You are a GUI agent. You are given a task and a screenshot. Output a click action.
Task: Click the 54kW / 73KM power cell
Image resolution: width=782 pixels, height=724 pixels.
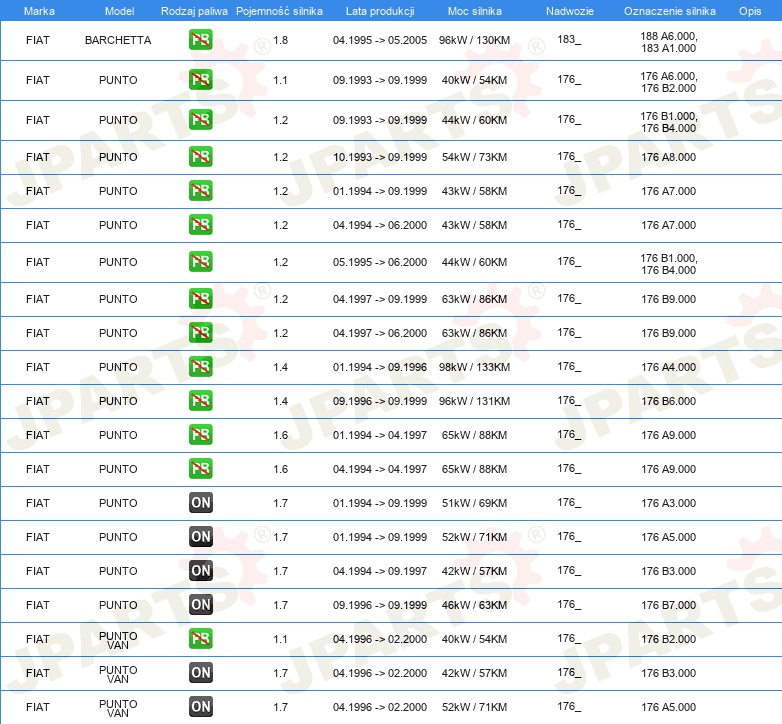[x=474, y=157]
